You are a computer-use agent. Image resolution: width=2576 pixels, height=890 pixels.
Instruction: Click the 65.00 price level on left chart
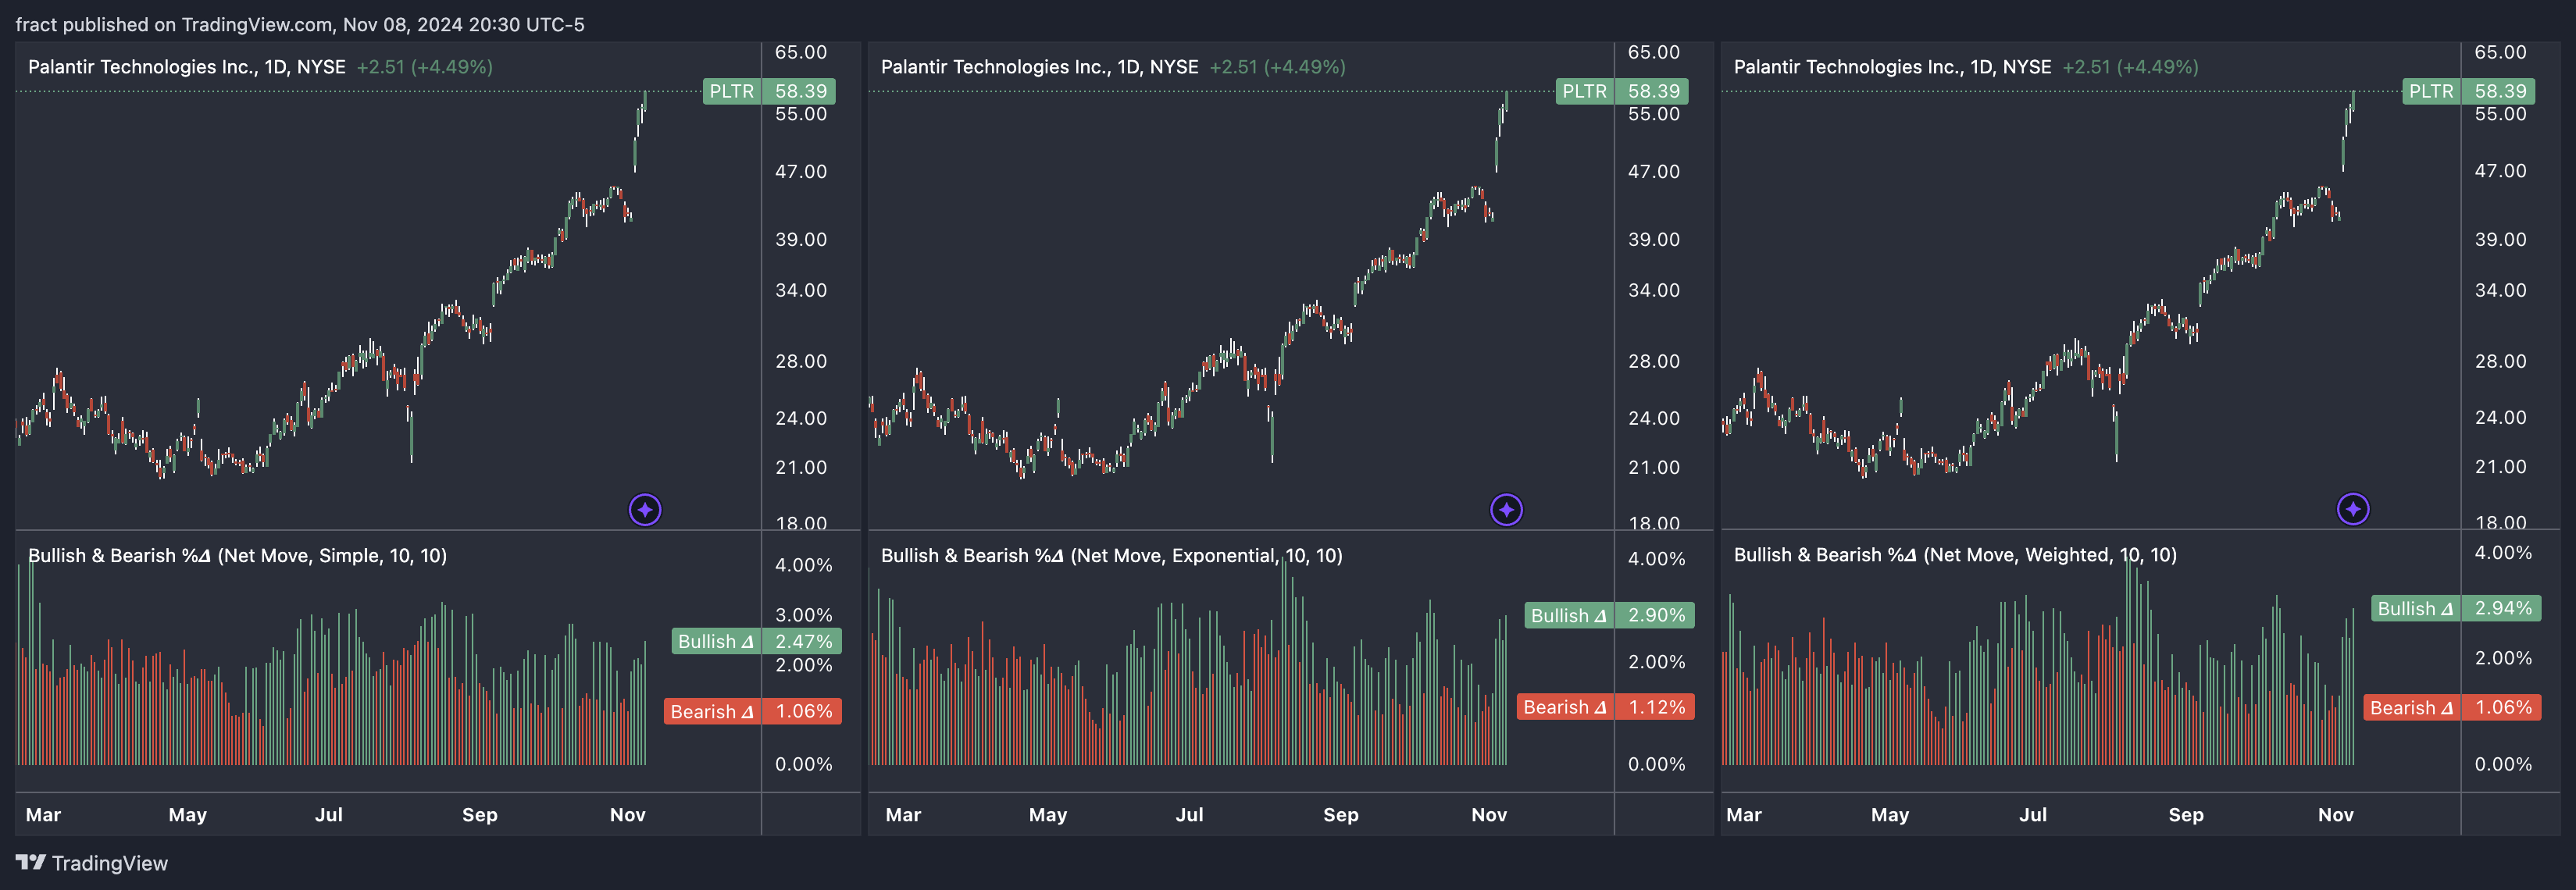(801, 52)
